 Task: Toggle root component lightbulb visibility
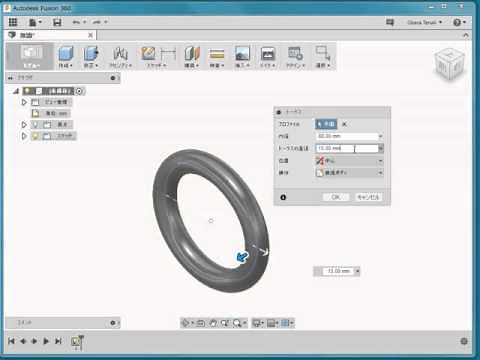point(28,91)
